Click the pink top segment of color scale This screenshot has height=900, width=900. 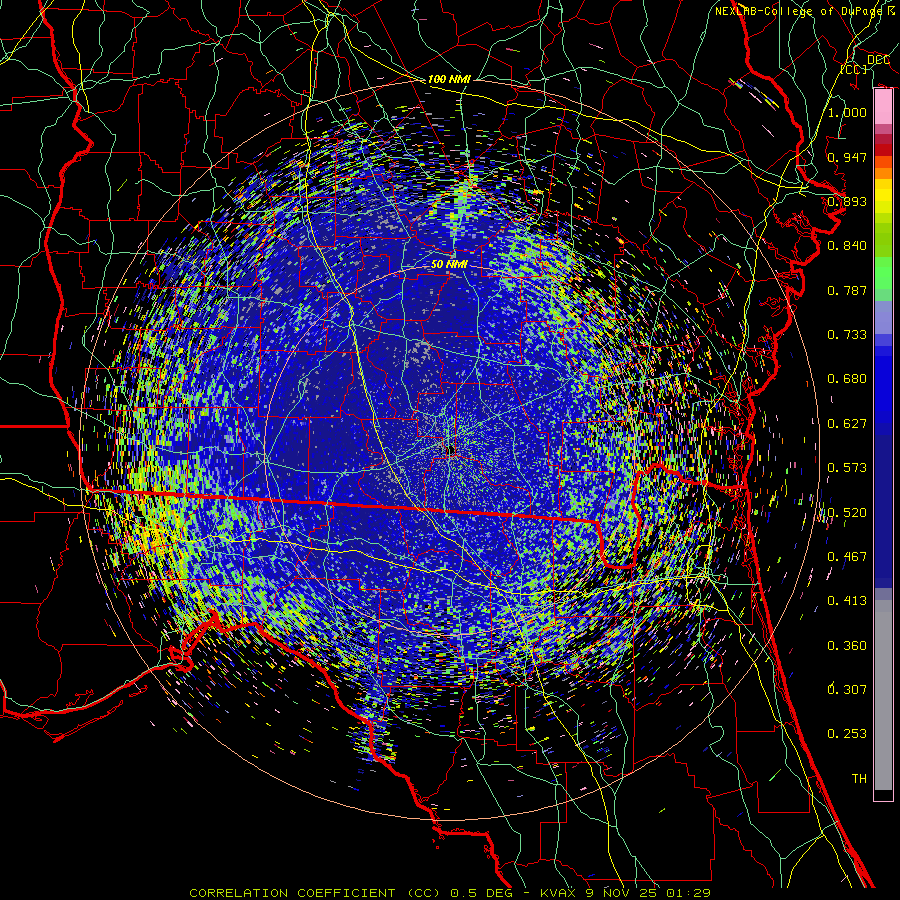click(x=883, y=107)
